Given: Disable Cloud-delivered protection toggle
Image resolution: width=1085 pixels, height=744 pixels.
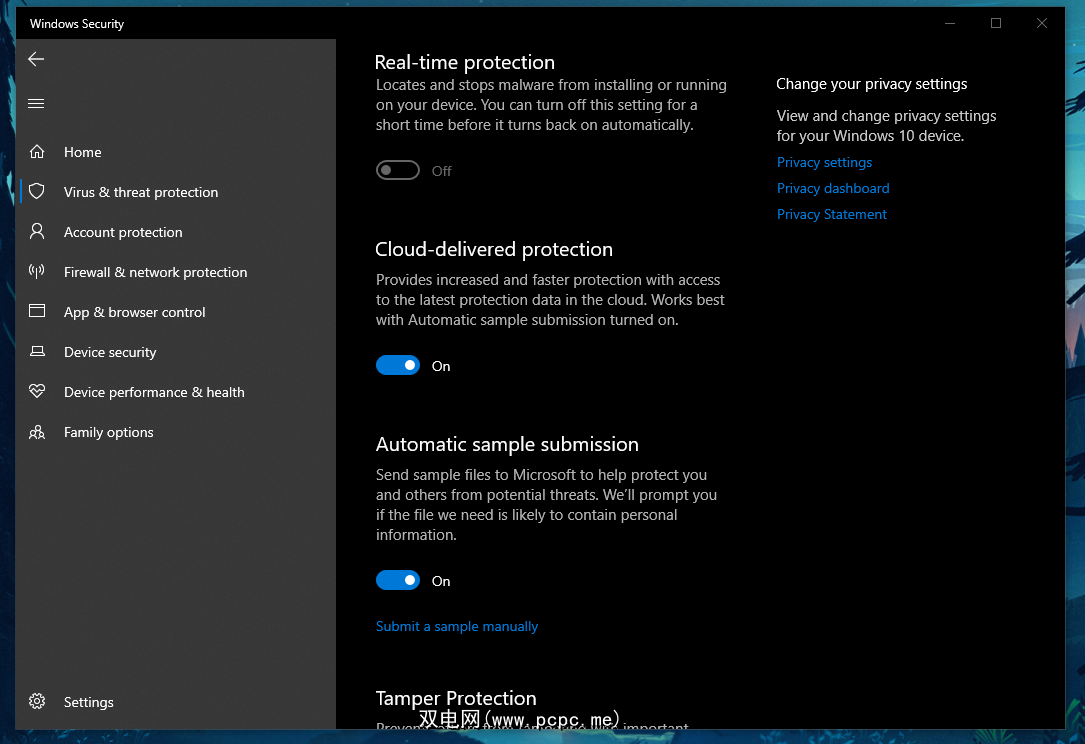Looking at the screenshot, I should point(397,366).
